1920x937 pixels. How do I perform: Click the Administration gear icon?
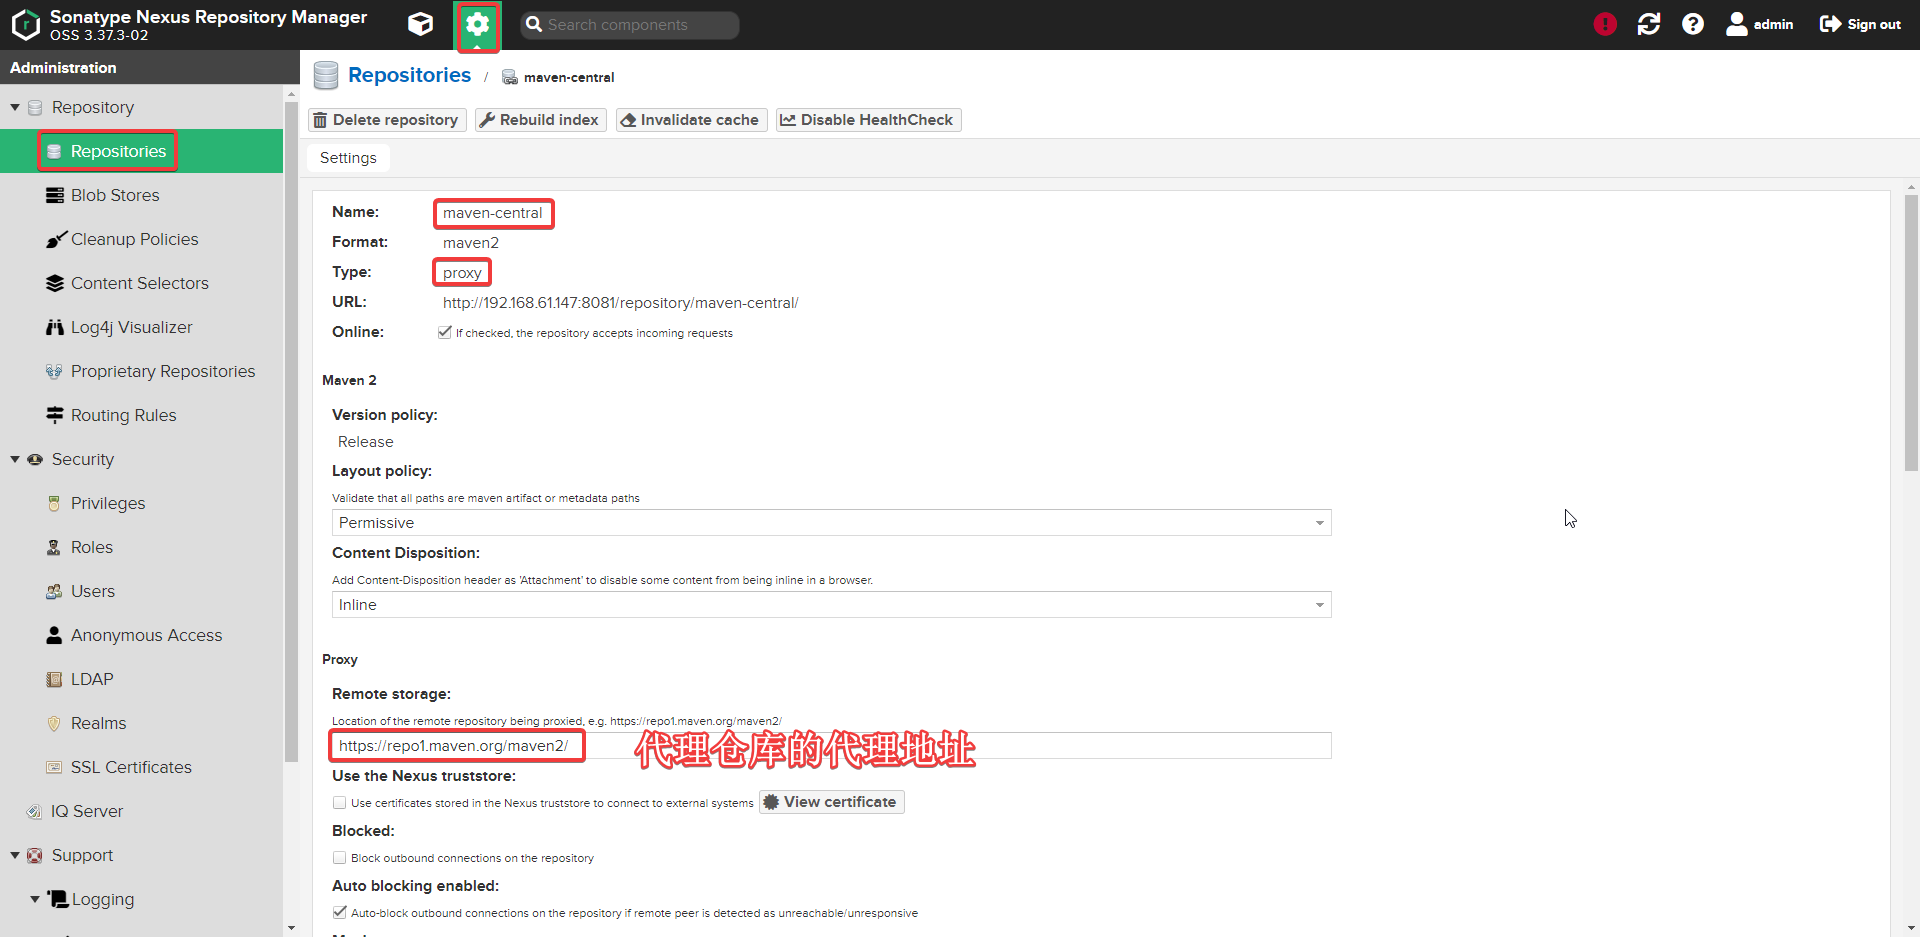click(x=478, y=25)
